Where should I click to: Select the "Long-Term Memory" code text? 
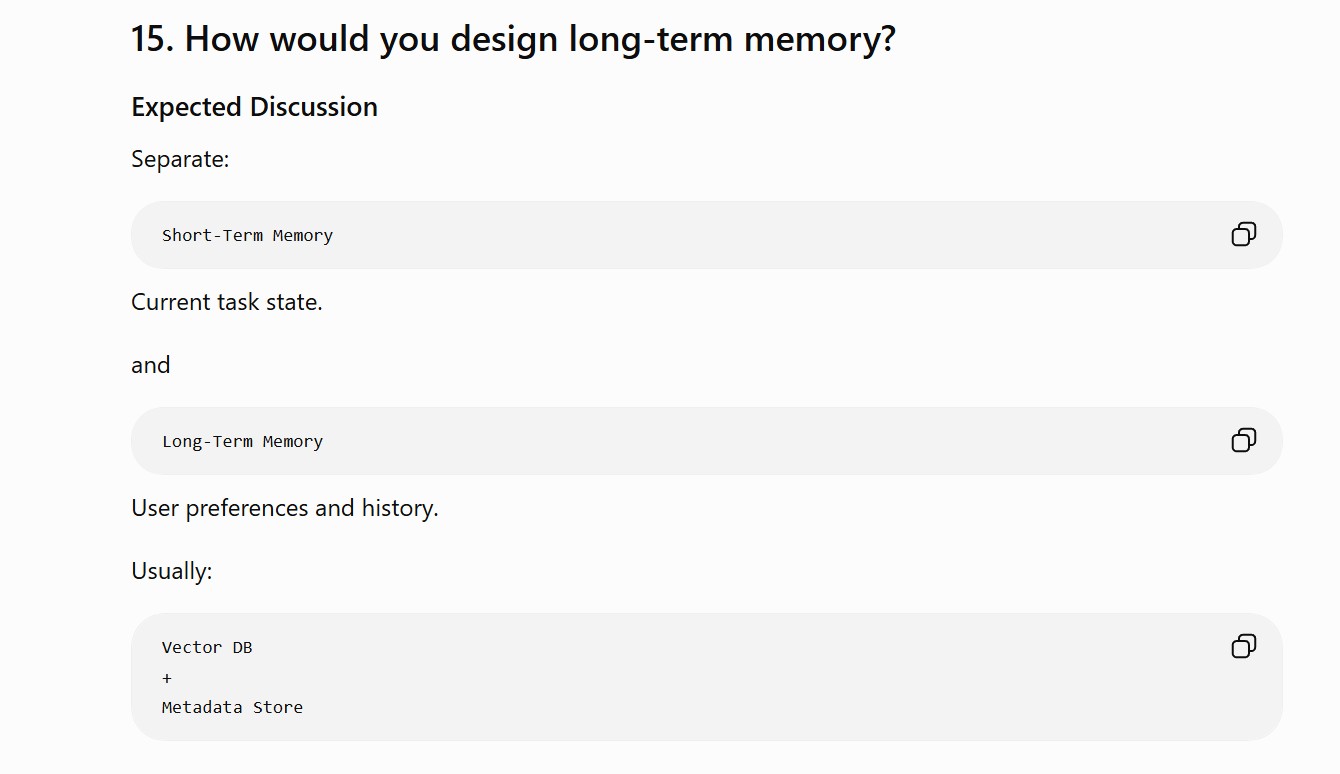click(242, 441)
